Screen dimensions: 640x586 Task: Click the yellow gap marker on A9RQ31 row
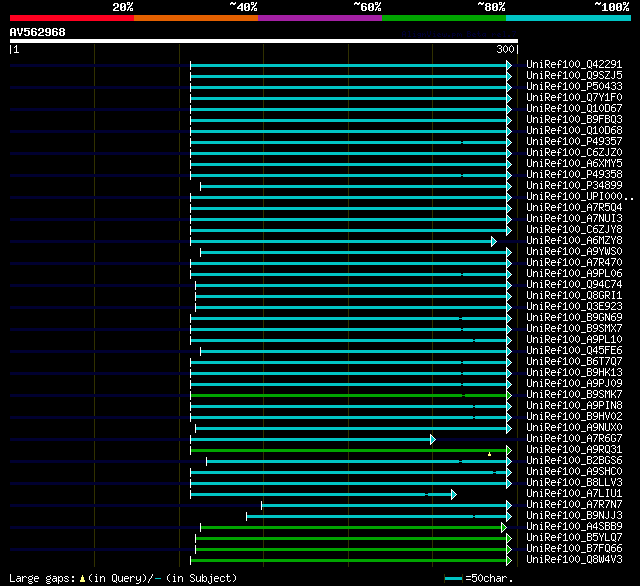[x=489, y=454]
